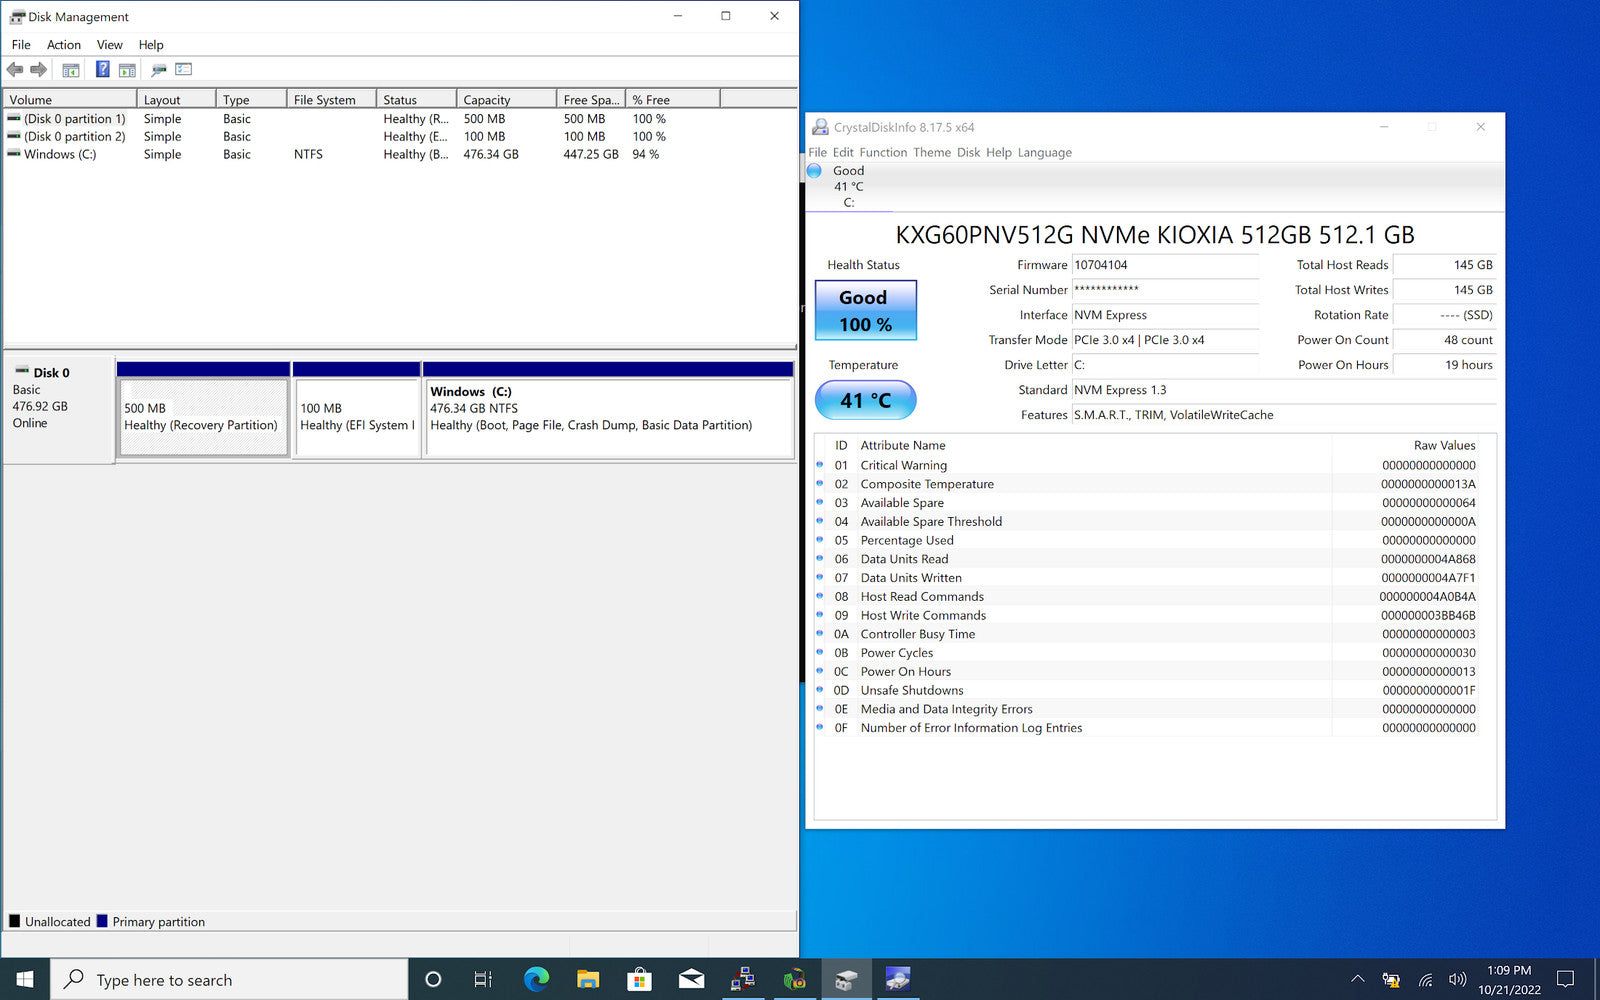Click the Media and Data Integrity Errors row
Viewport: 1600px width, 1000px height.
[x=1147, y=709]
